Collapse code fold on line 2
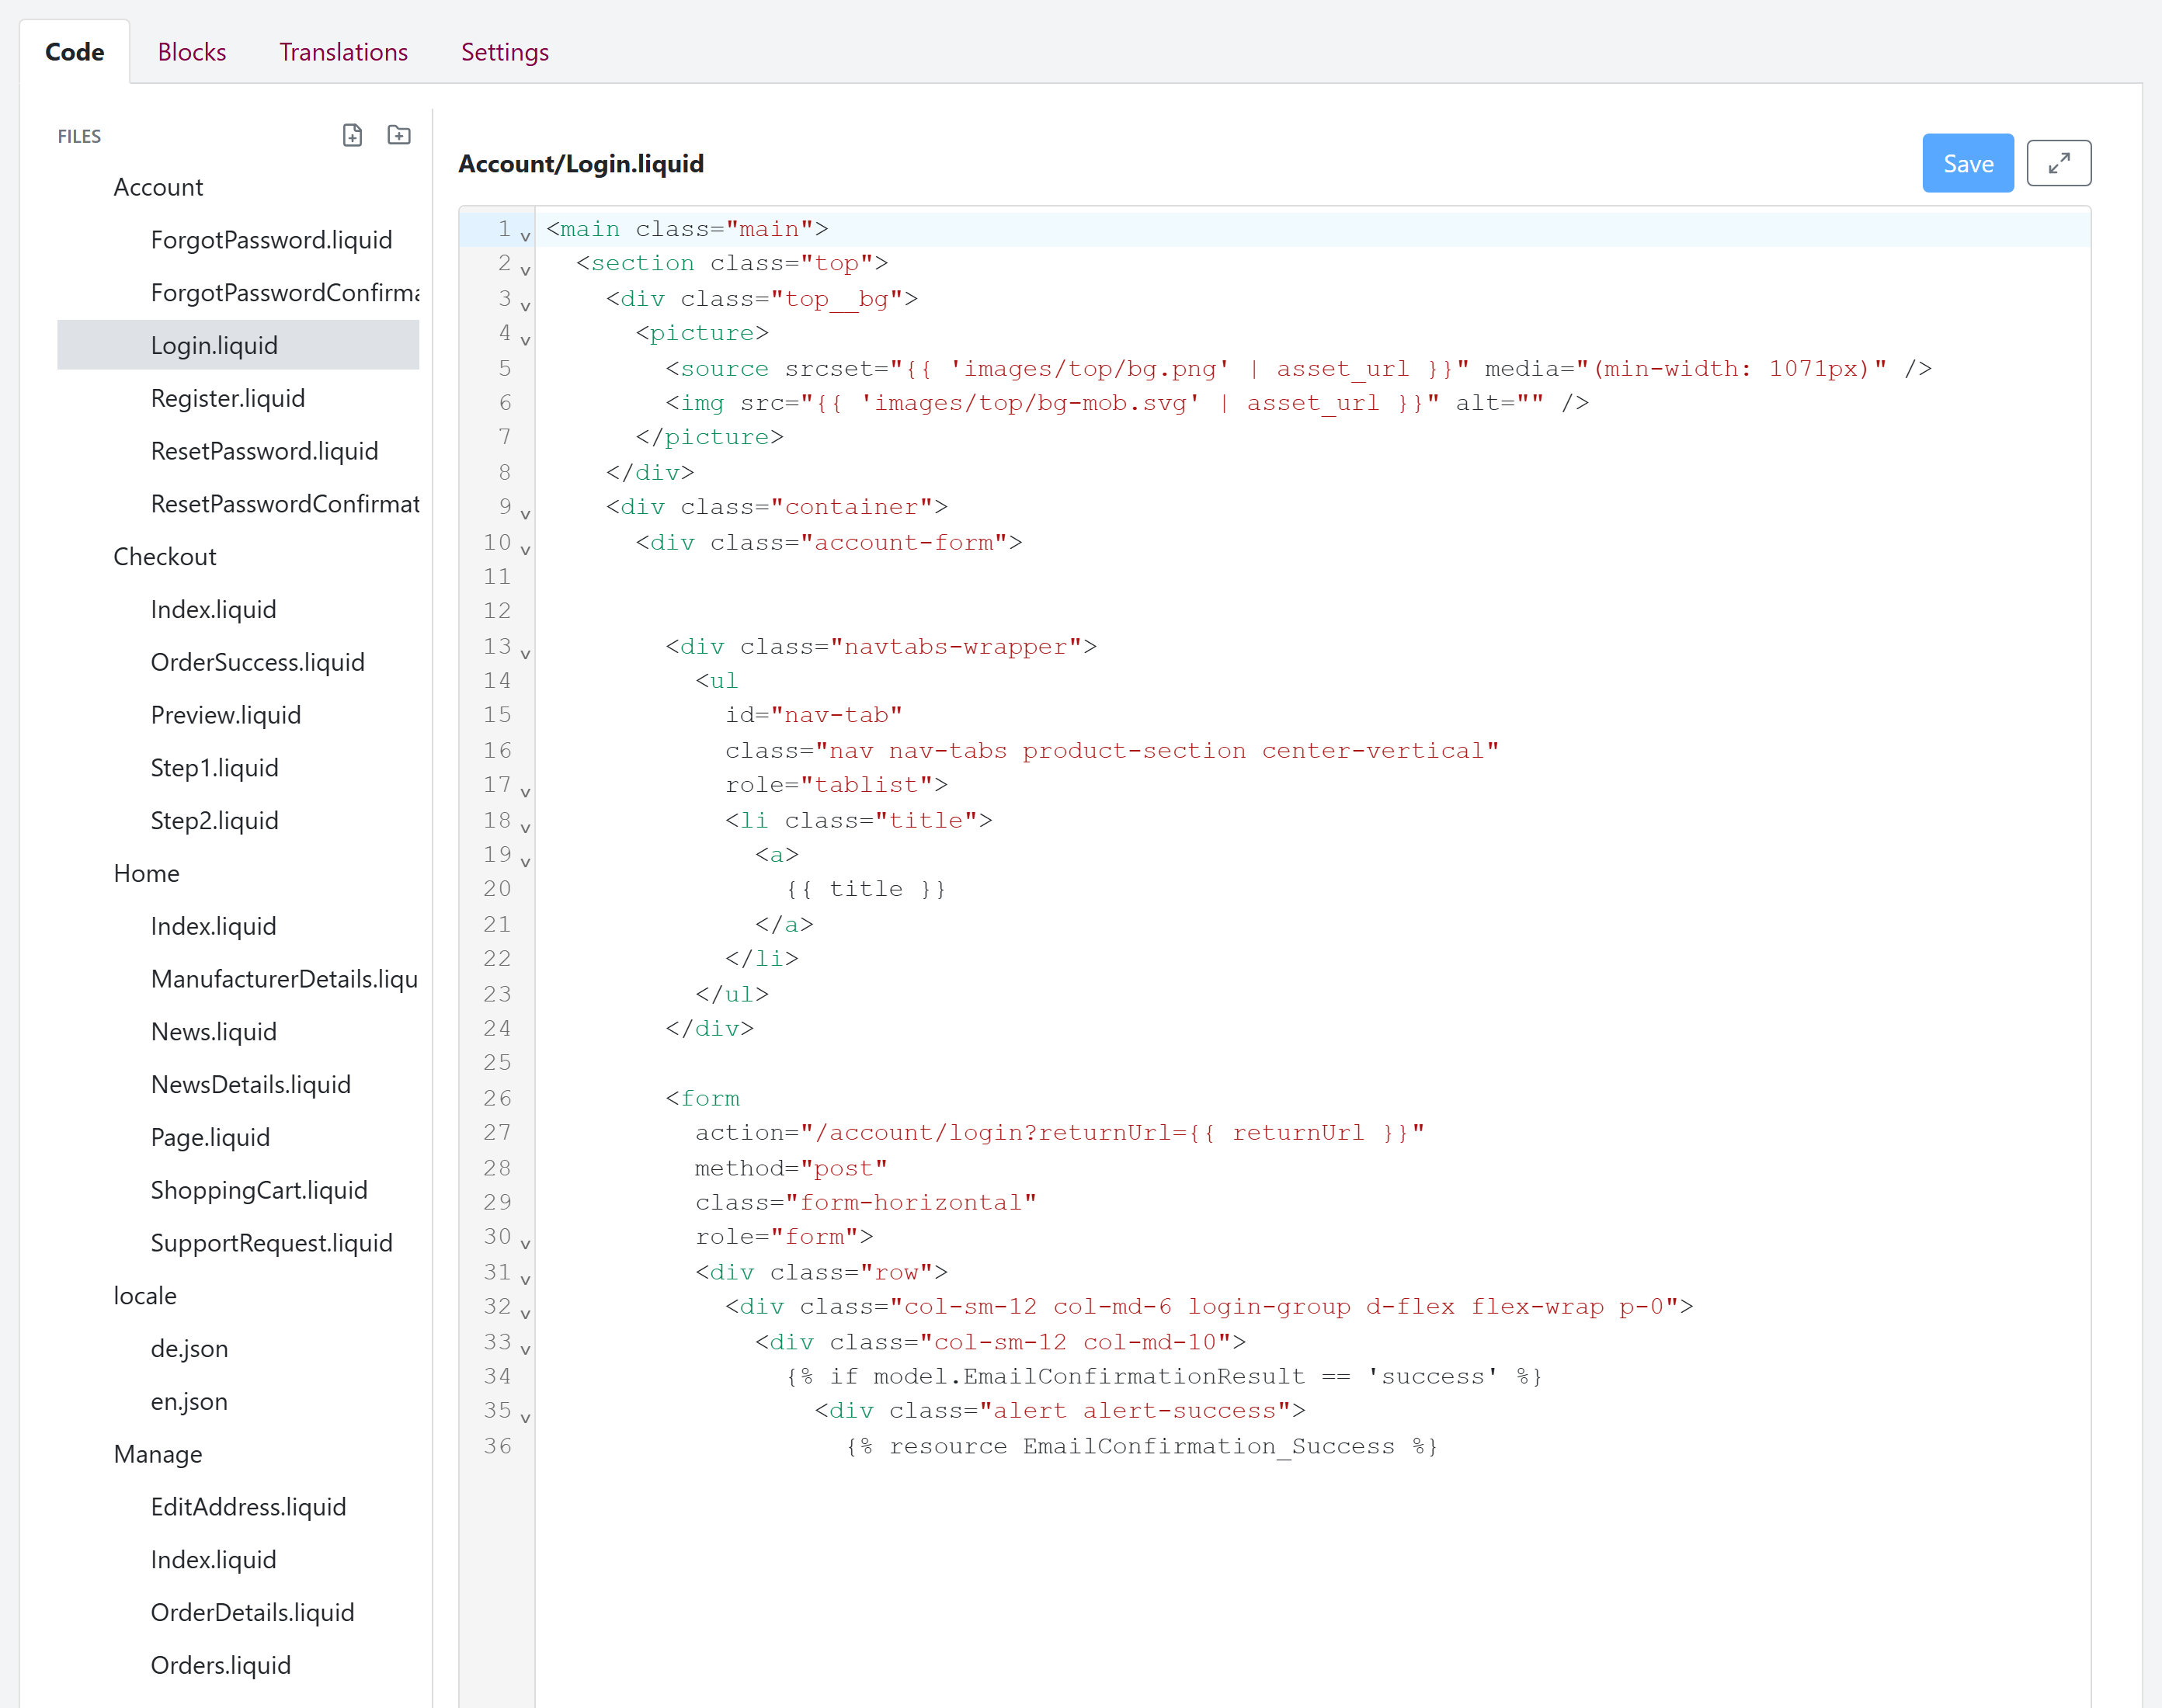 (525, 271)
